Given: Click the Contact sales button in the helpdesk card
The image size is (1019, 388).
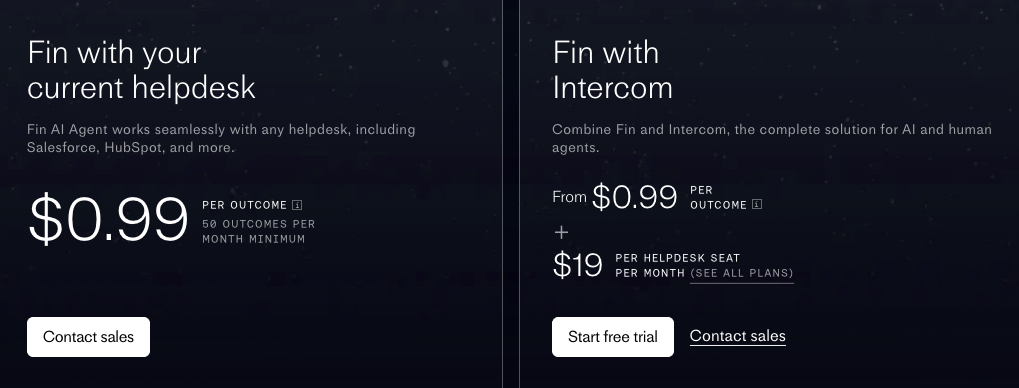Looking at the screenshot, I should [88, 337].
